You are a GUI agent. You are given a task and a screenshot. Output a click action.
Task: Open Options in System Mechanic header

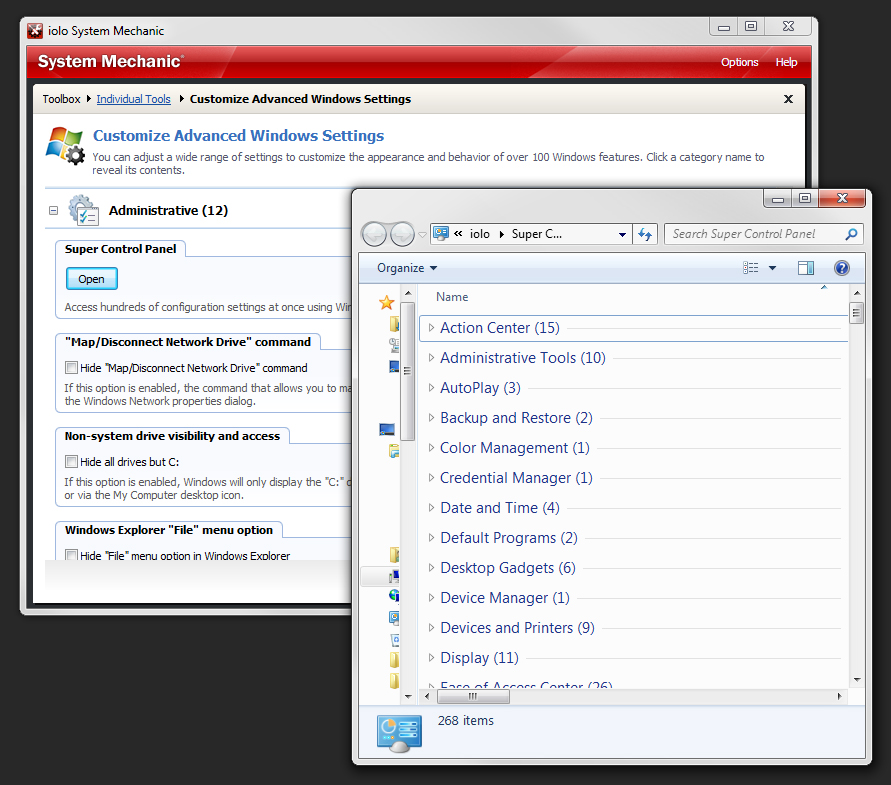pos(739,62)
